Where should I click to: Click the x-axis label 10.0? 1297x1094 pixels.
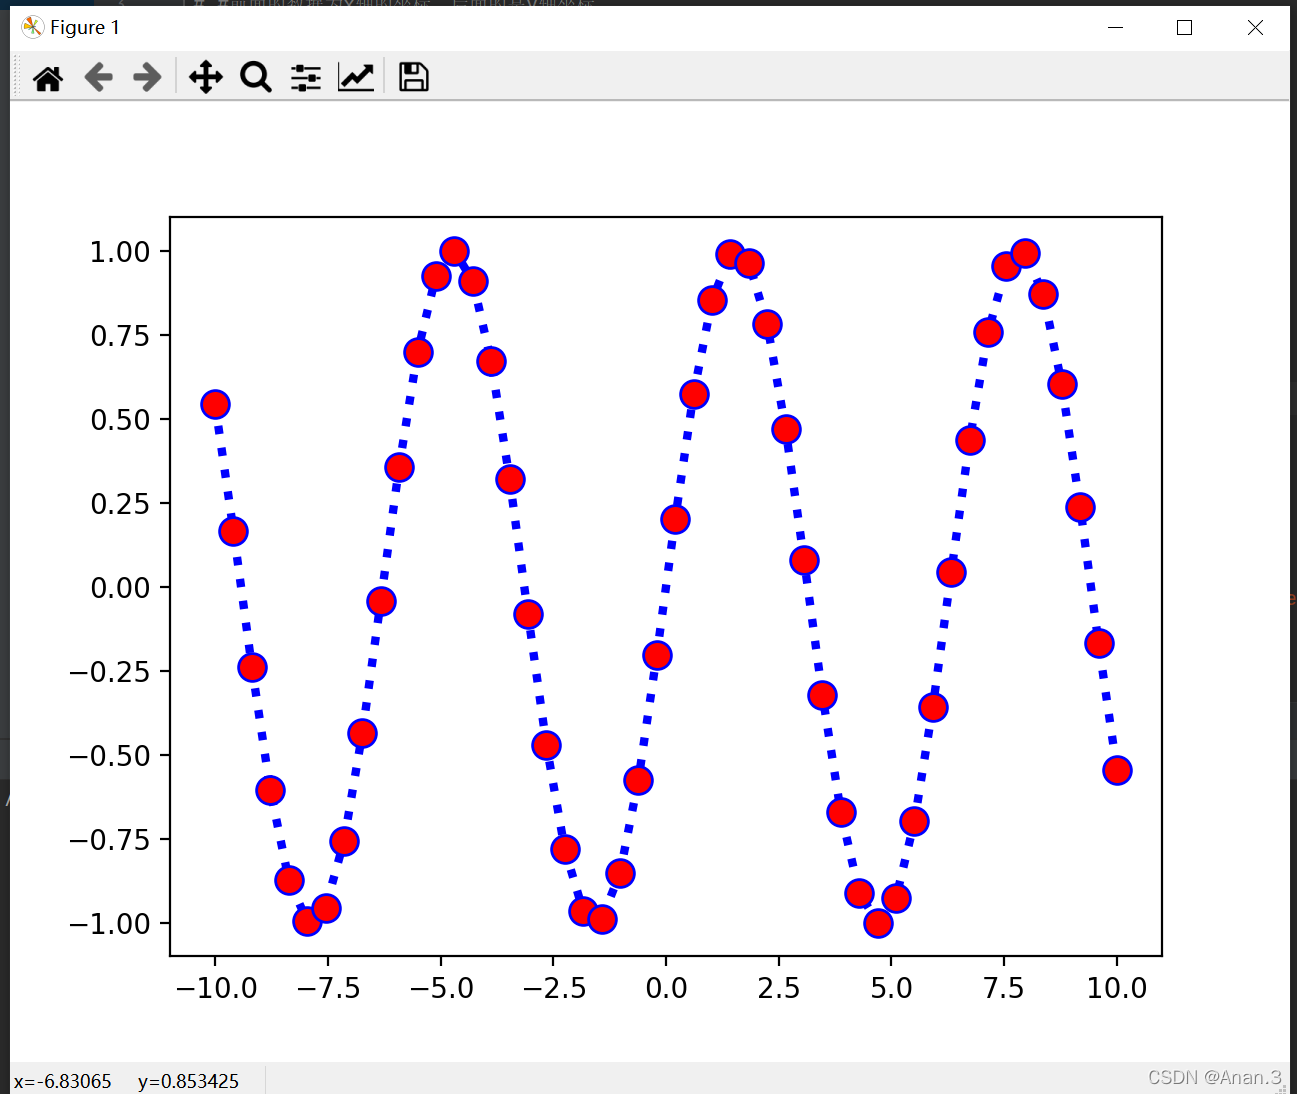tap(1117, 989)
